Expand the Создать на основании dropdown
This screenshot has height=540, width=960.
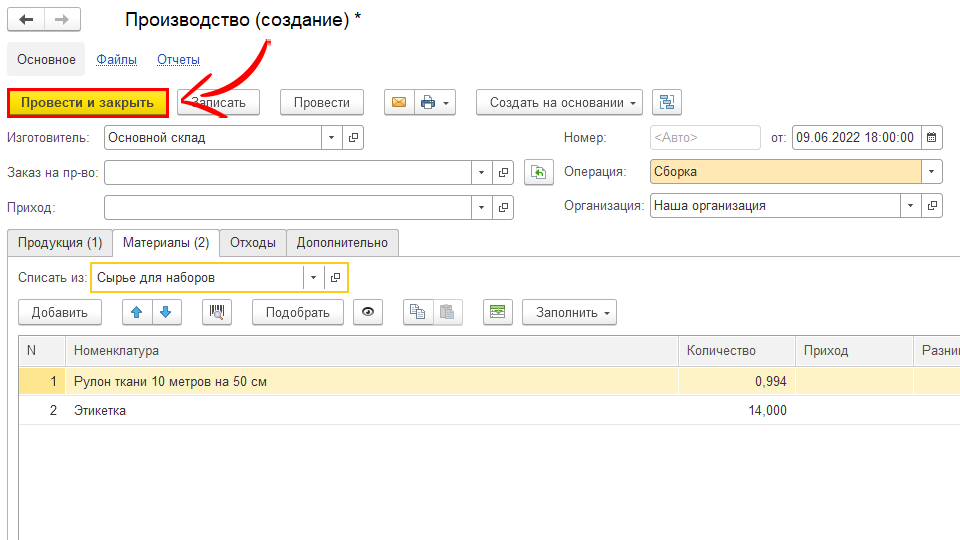click(560, 102)
